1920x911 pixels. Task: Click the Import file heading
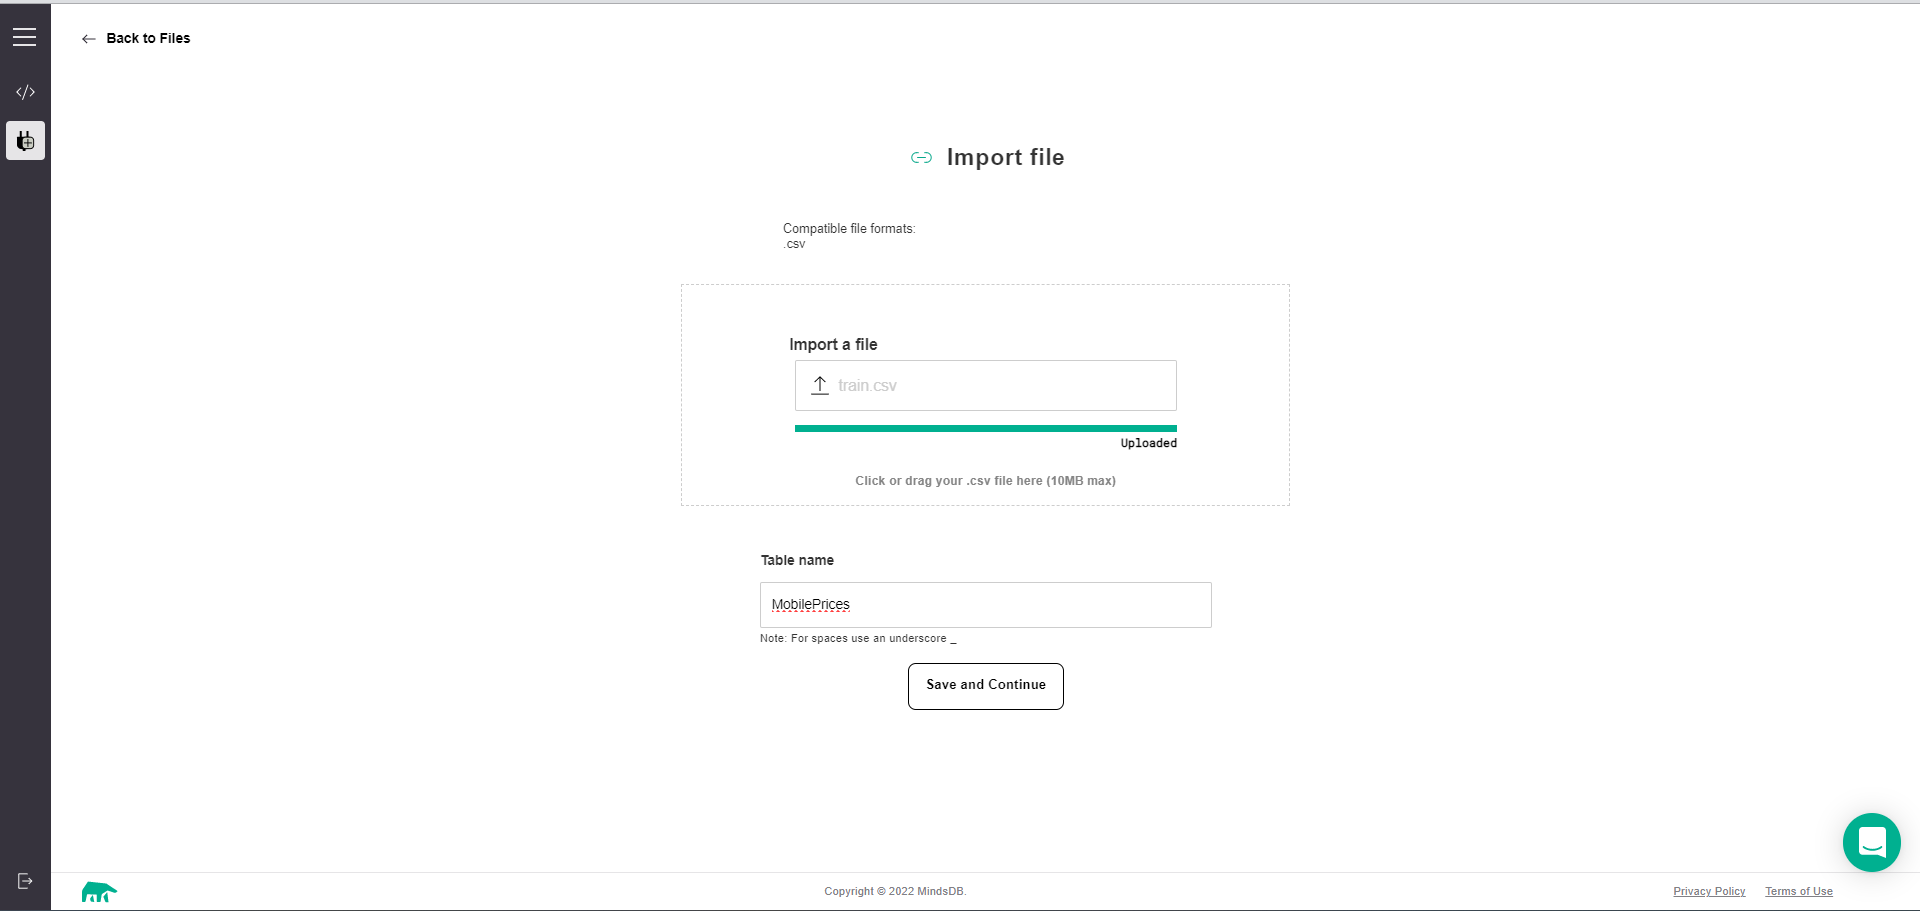1005,158
